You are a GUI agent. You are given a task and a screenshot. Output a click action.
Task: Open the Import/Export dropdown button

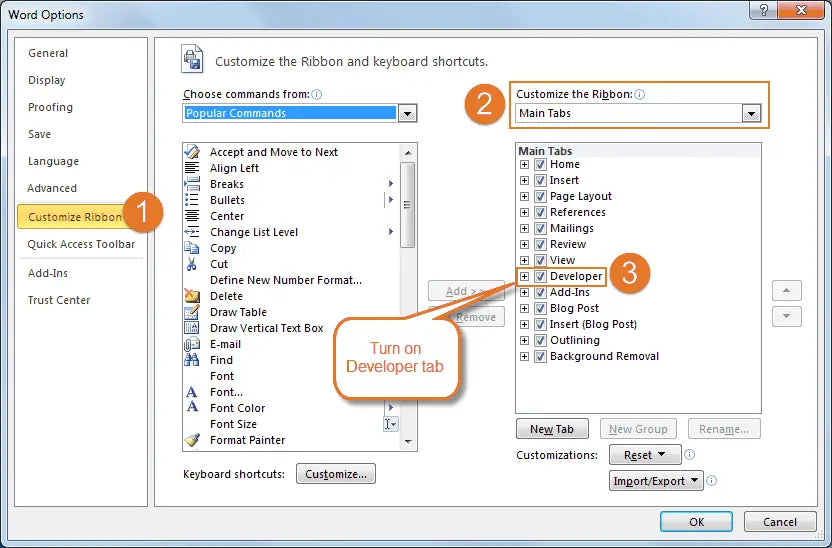click(656, 481)
